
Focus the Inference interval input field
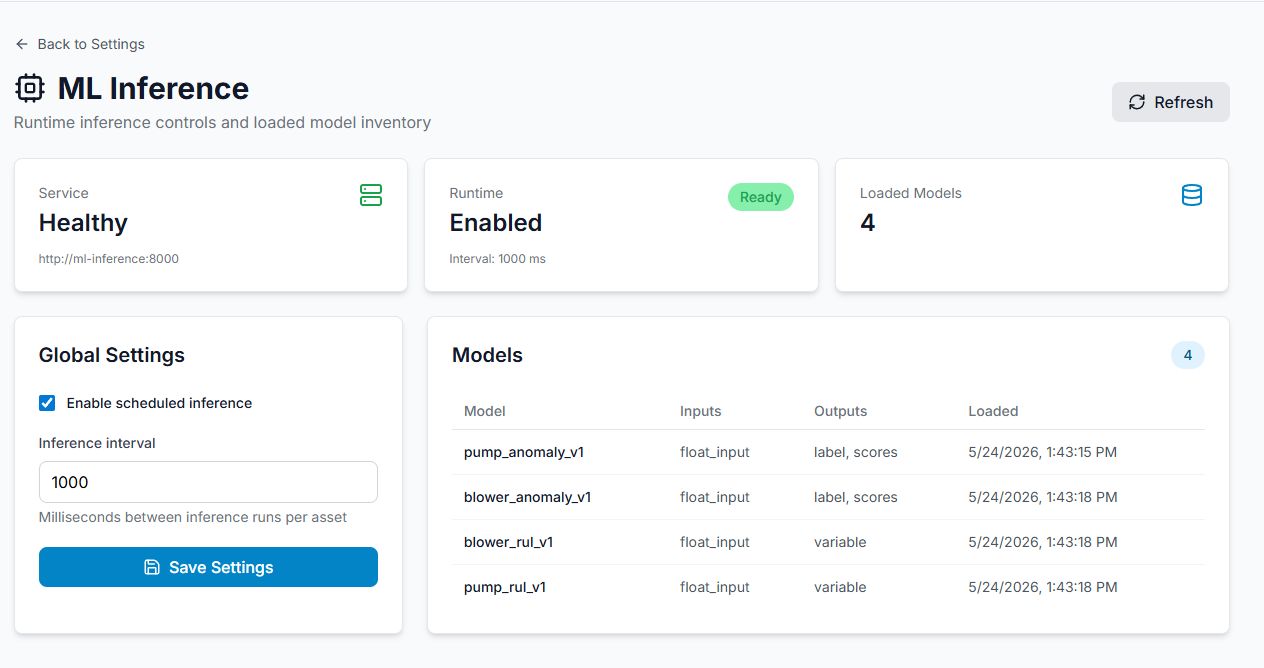click(208, 482)
